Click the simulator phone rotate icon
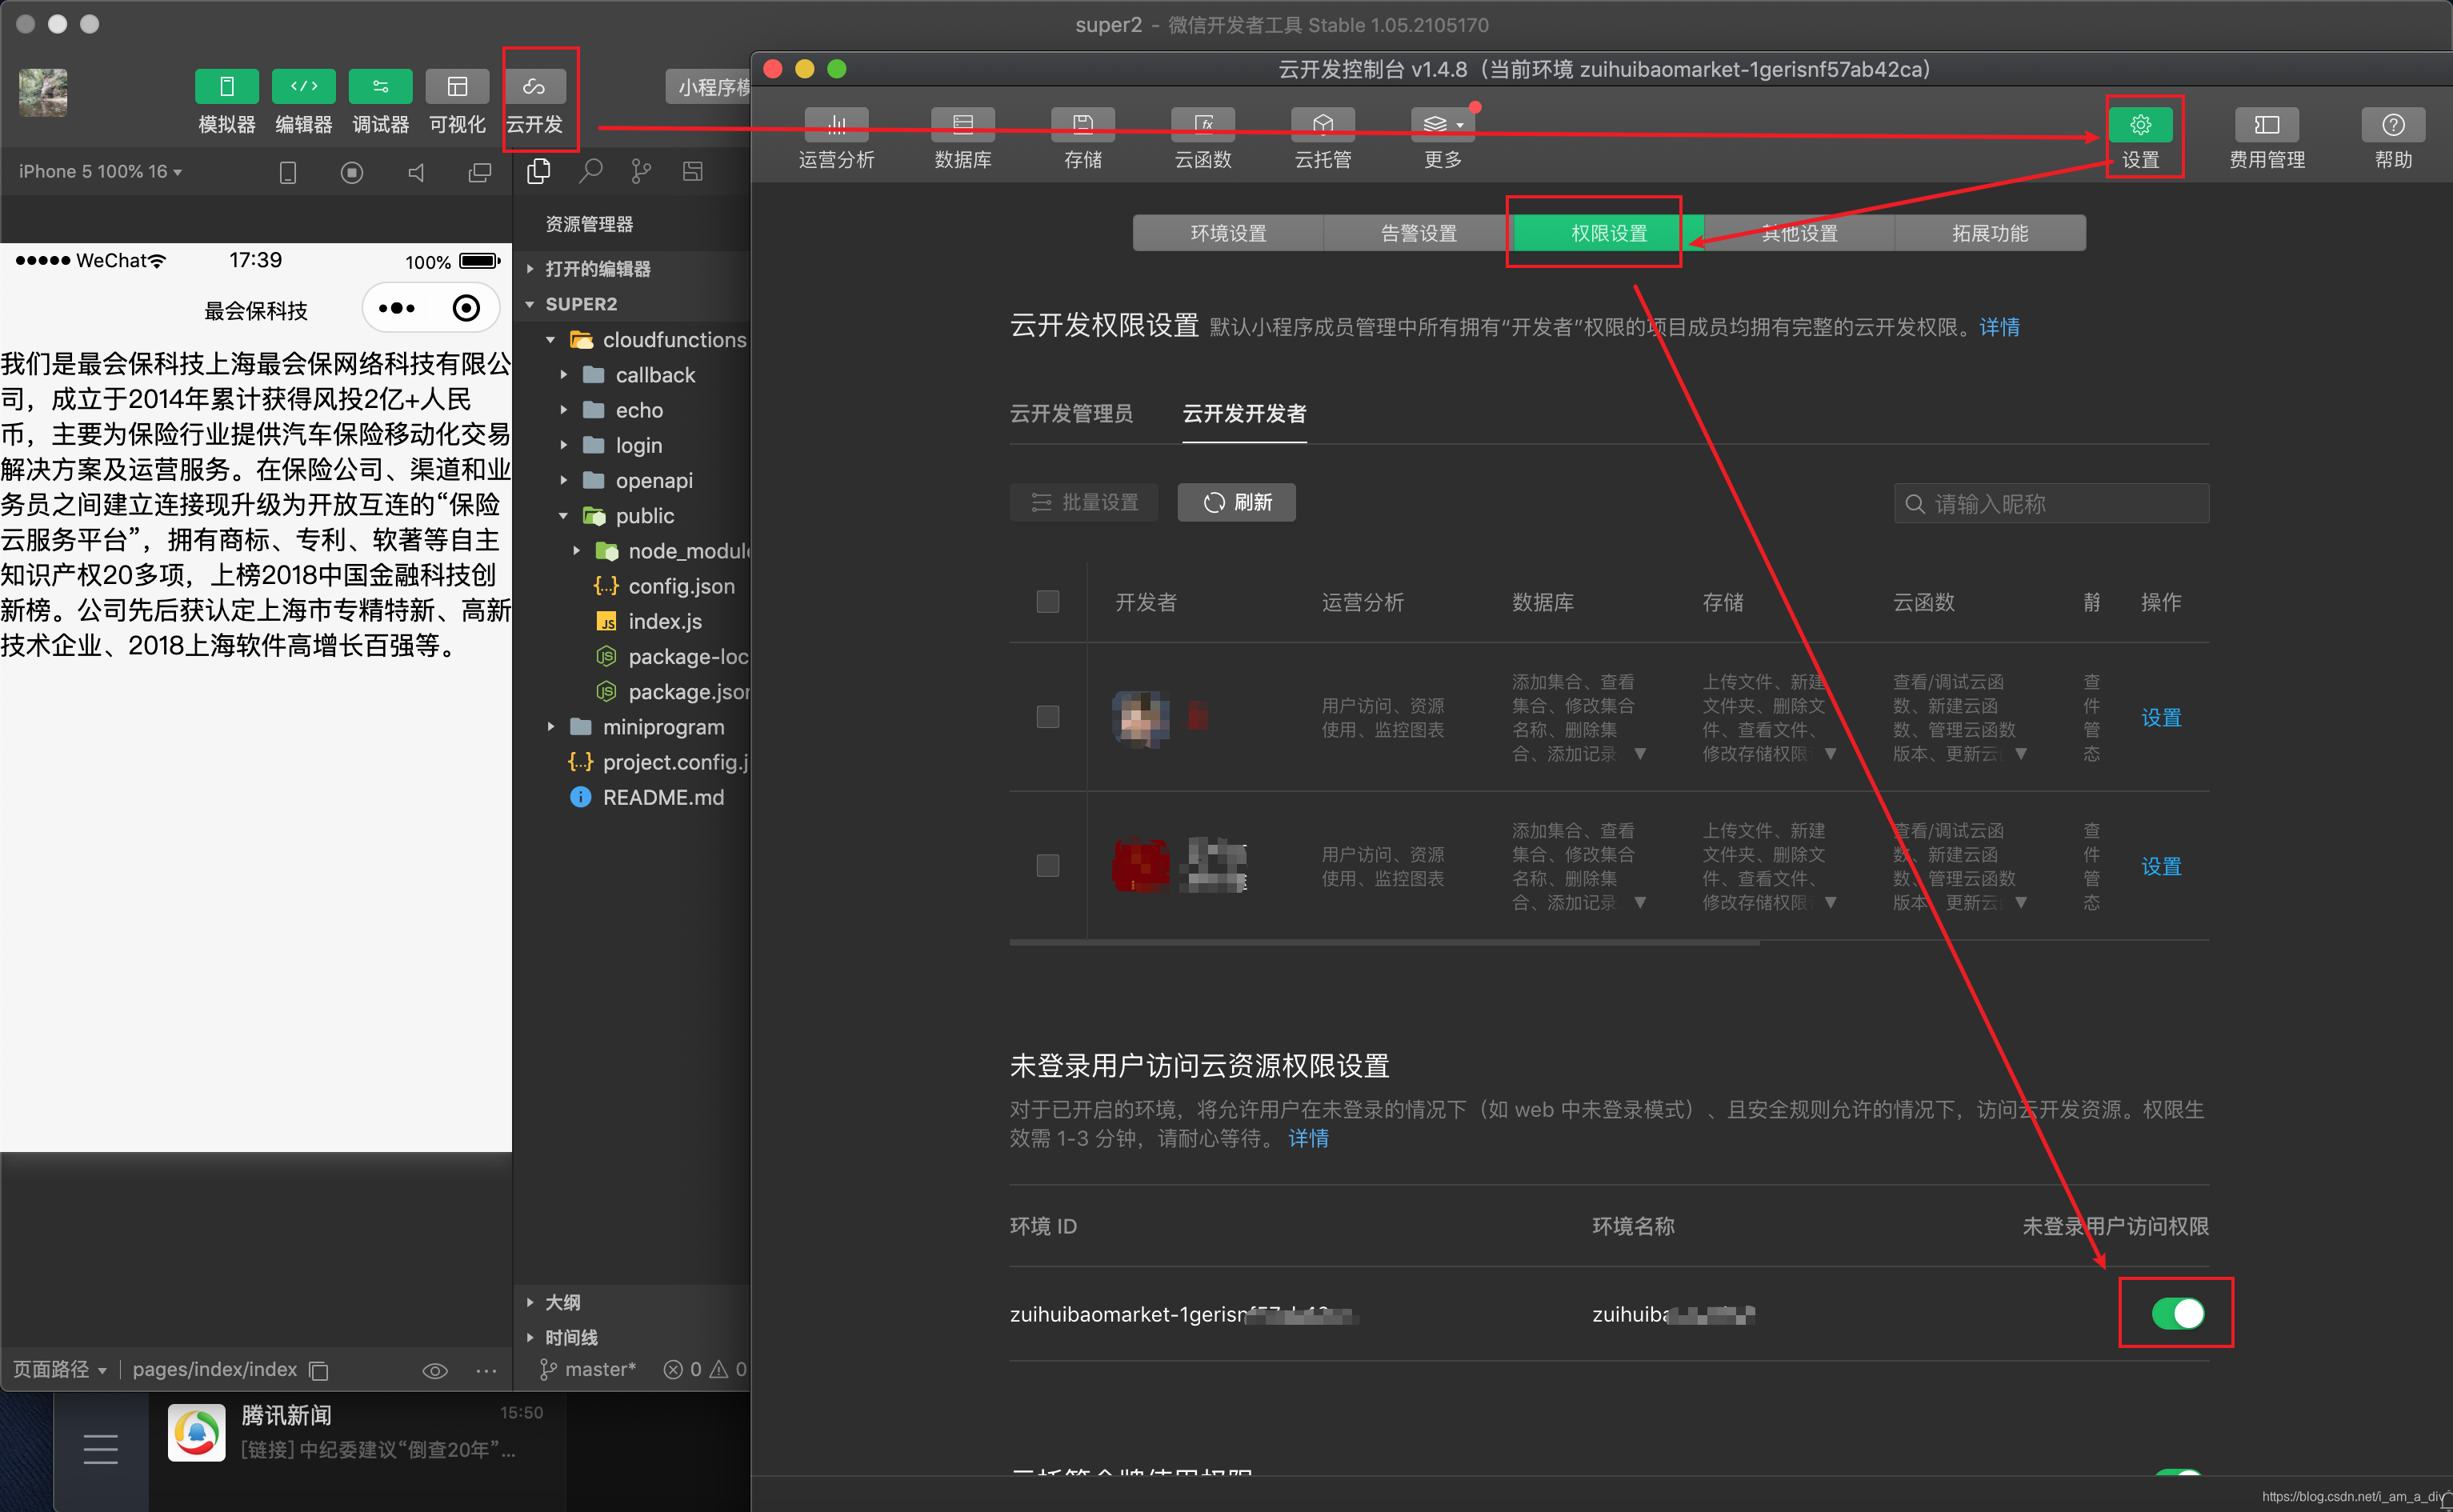The width and height of the screenshot is (2453, 1512). tap(288, 172)
